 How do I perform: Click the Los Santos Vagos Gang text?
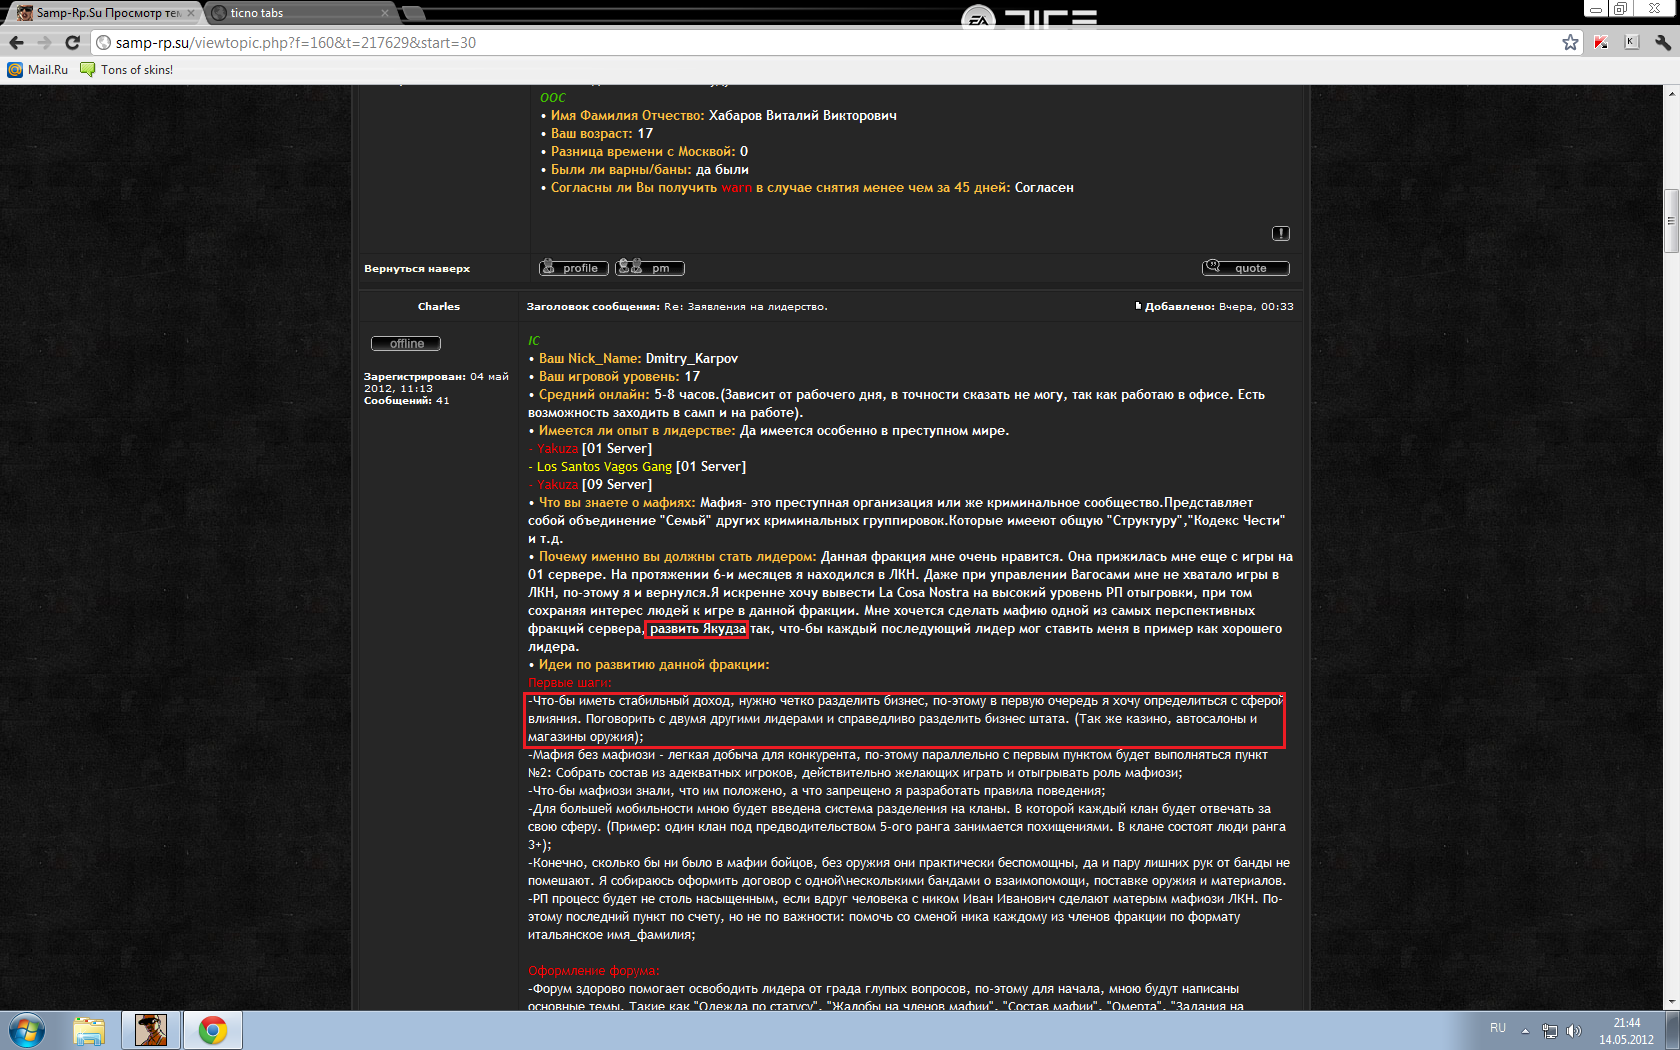[604, 466]
